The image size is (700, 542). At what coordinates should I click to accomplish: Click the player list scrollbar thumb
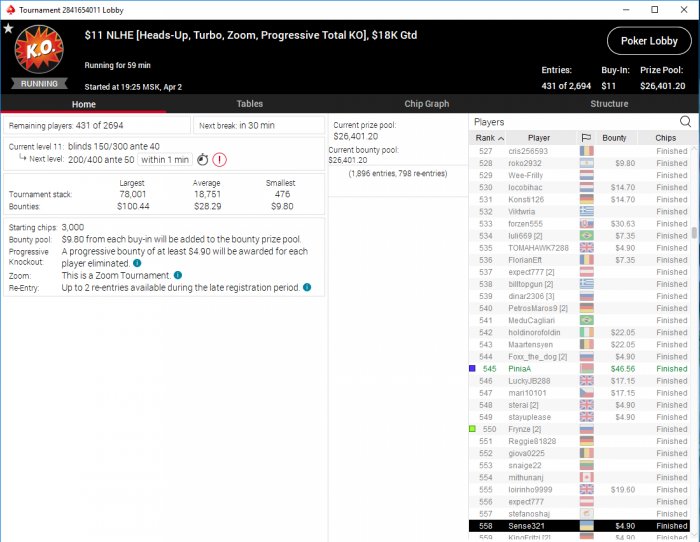coord(694,233)
